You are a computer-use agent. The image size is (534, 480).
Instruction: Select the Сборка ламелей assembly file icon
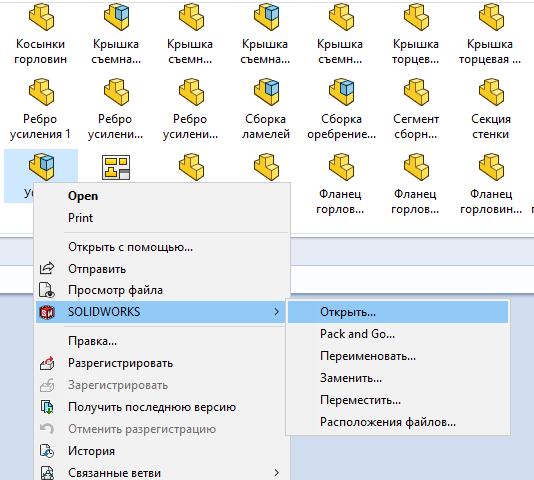(x=266, y=92)
